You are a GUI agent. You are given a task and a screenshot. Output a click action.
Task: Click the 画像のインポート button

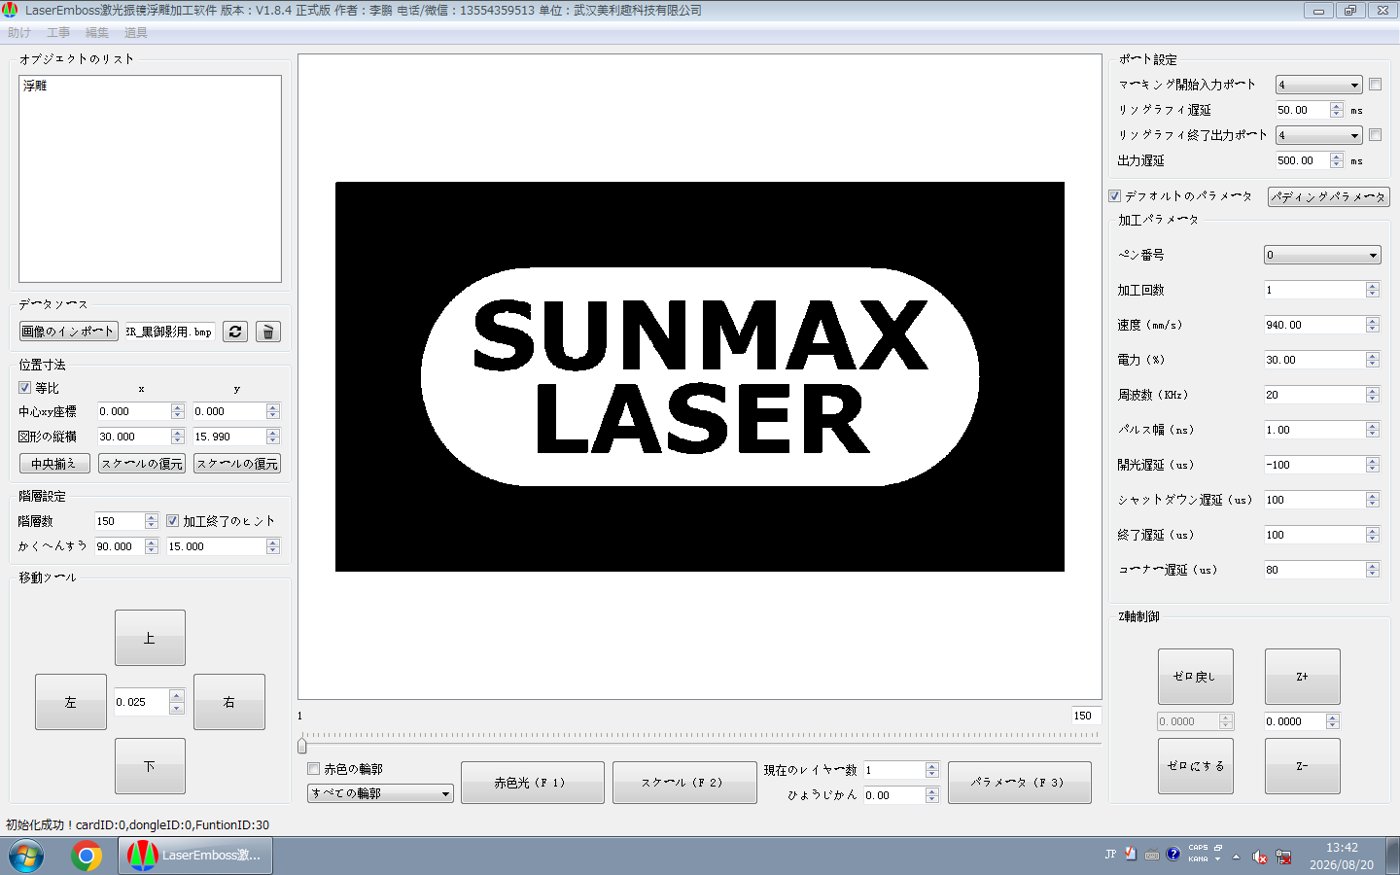(x=68, y=331)
